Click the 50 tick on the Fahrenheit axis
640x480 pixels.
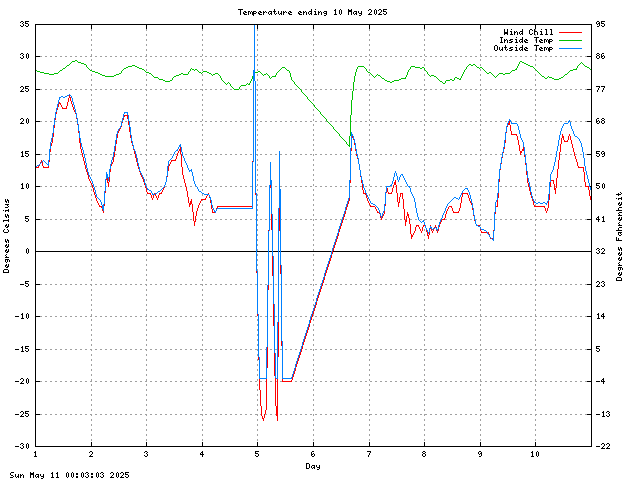(x=600, y=186)
